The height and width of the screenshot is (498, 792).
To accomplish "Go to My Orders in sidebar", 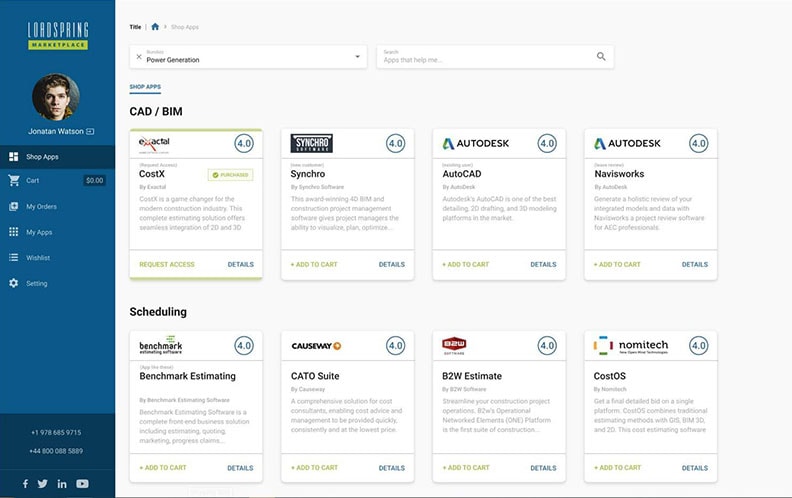I will click(x=58, y=206).
